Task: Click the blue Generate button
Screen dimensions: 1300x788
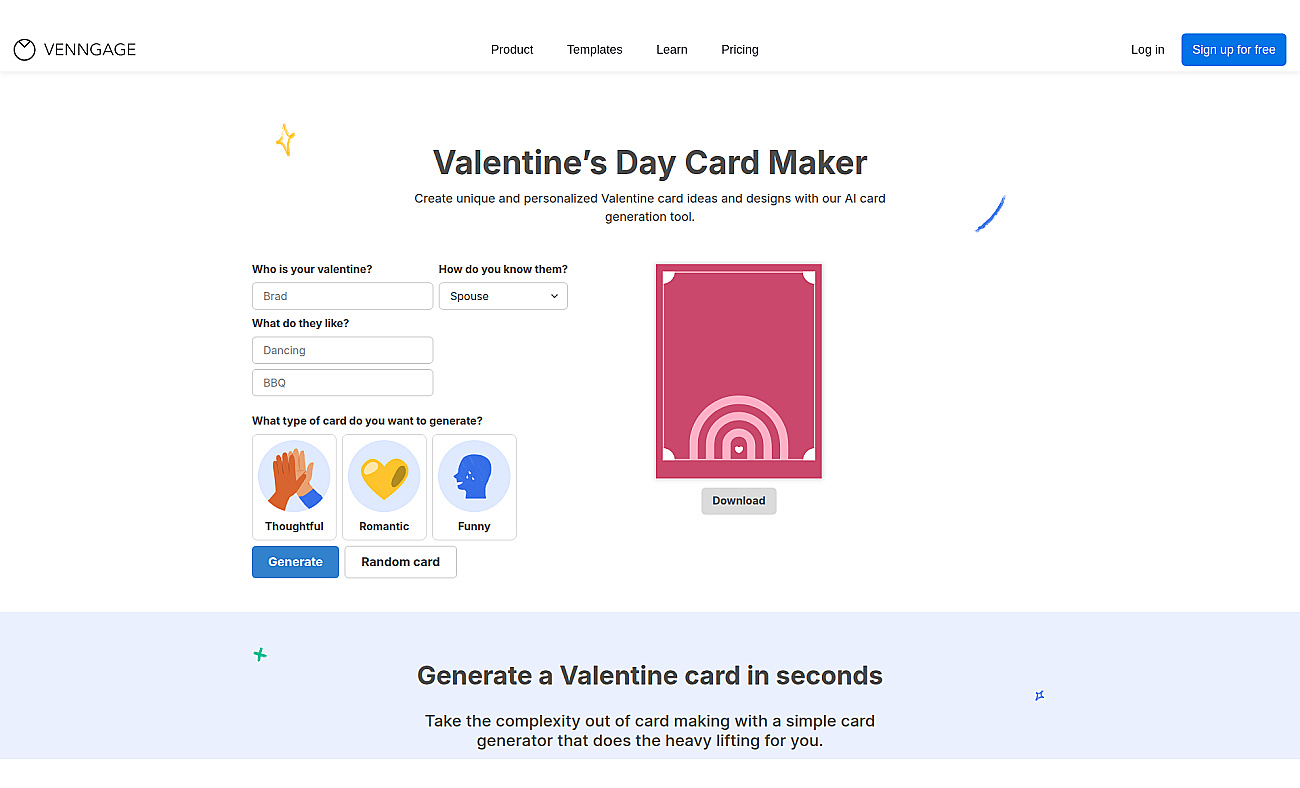Action: (295, 562)
